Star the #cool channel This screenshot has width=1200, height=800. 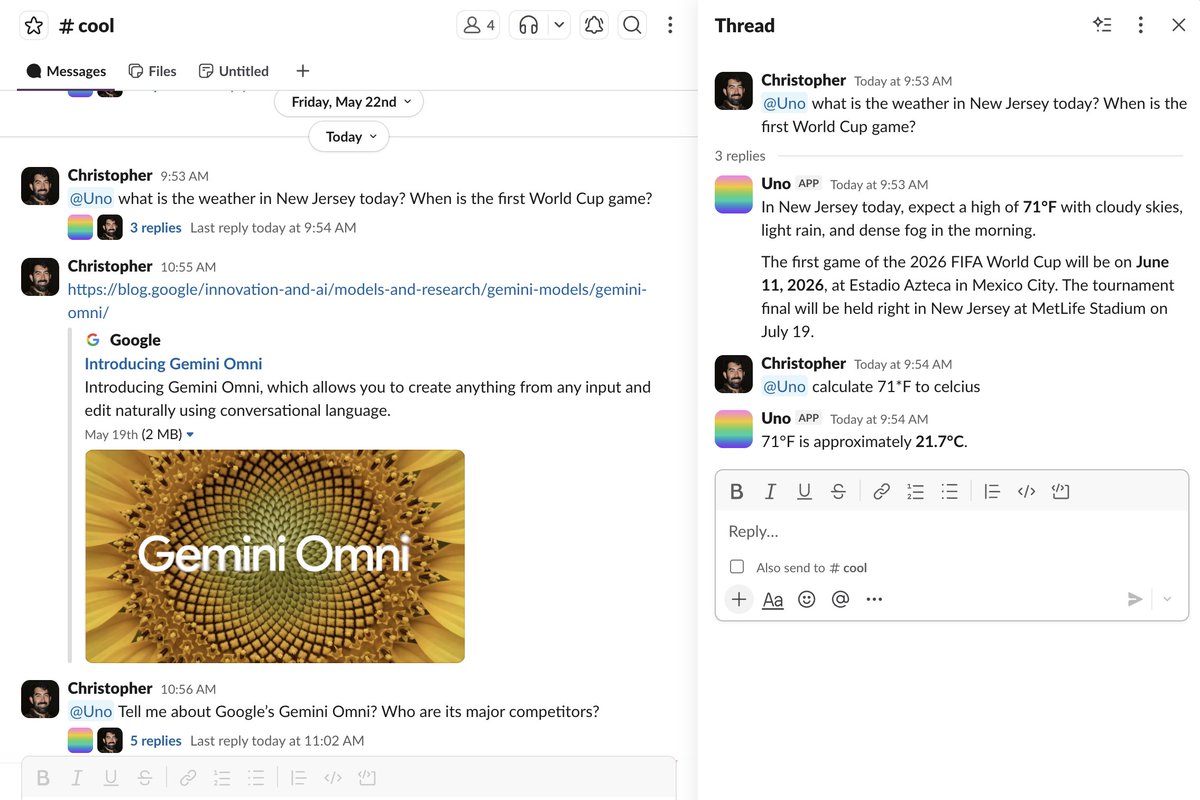pyautogui.click(x=34, y=26)
